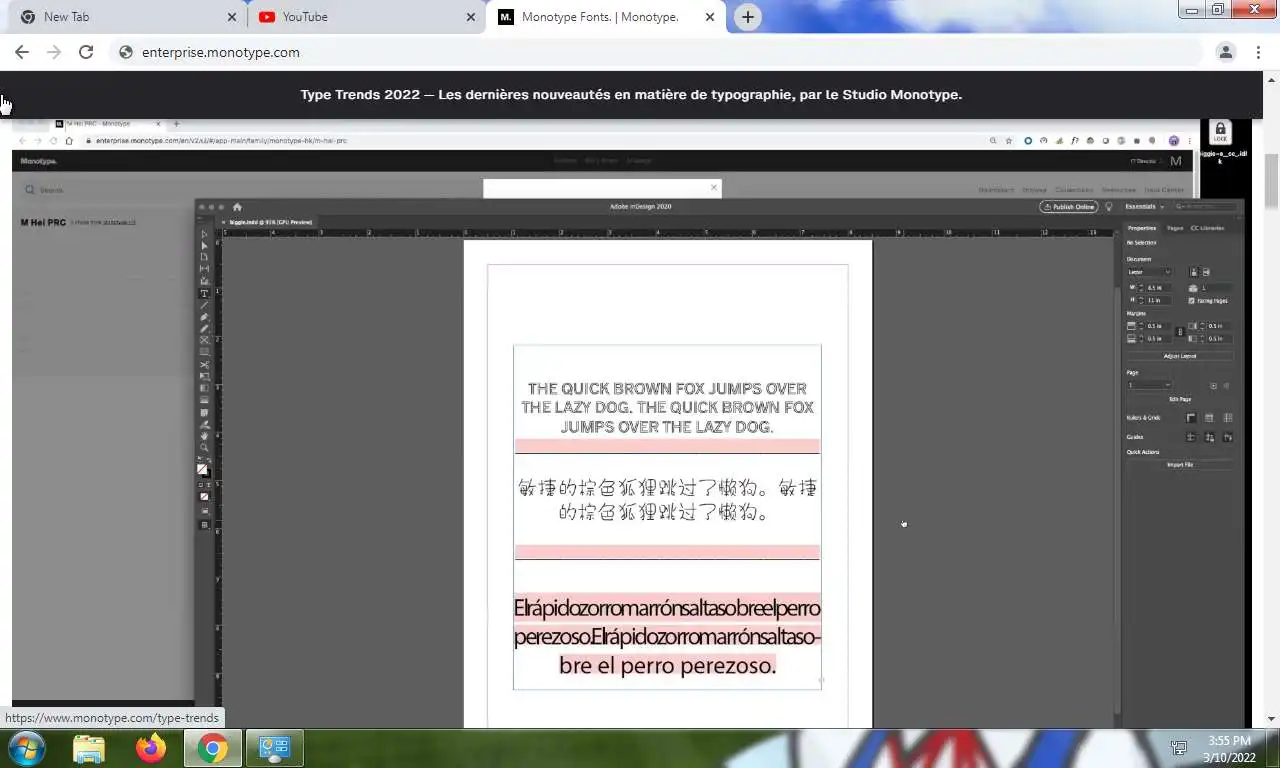Open the Page number dropdown

(1149, 385)
